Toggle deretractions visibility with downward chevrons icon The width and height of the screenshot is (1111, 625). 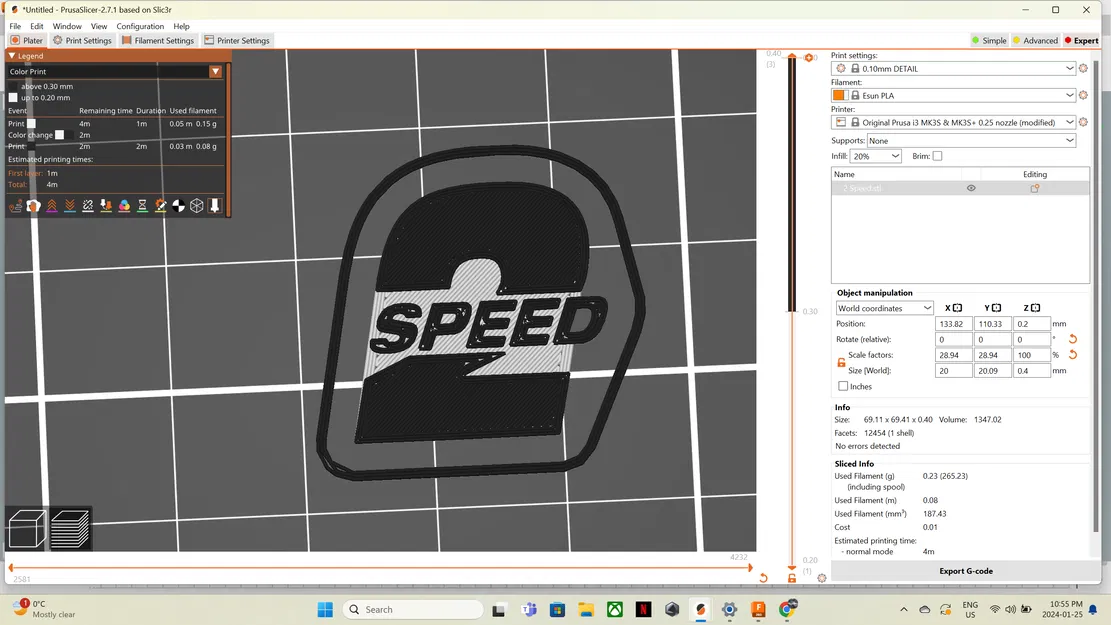click(x=69, y=205)
